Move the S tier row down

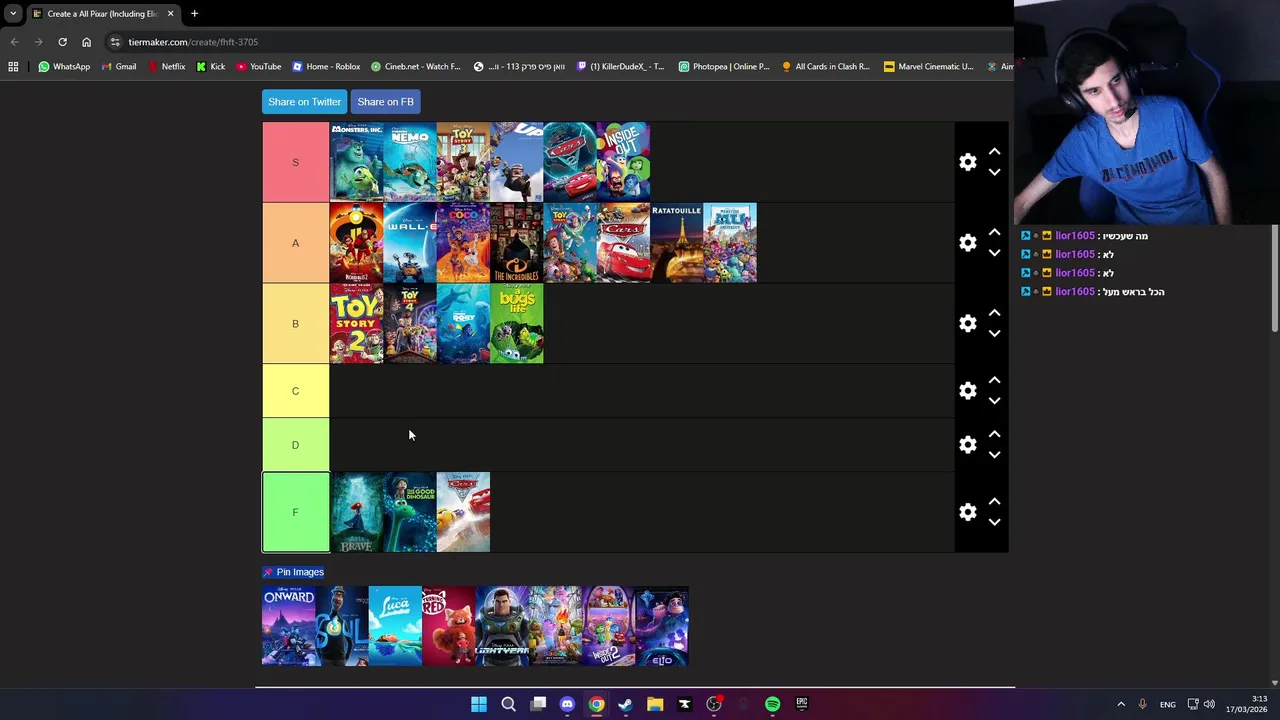click(x=994, y=172)
